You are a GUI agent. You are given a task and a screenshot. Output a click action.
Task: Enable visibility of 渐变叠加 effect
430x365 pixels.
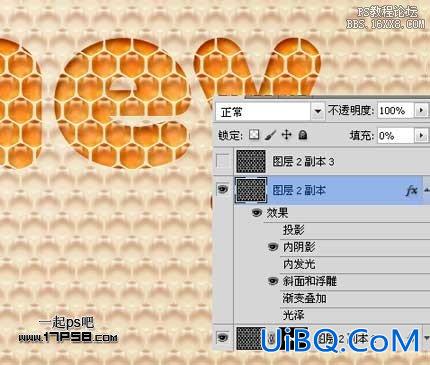(273, 298)
